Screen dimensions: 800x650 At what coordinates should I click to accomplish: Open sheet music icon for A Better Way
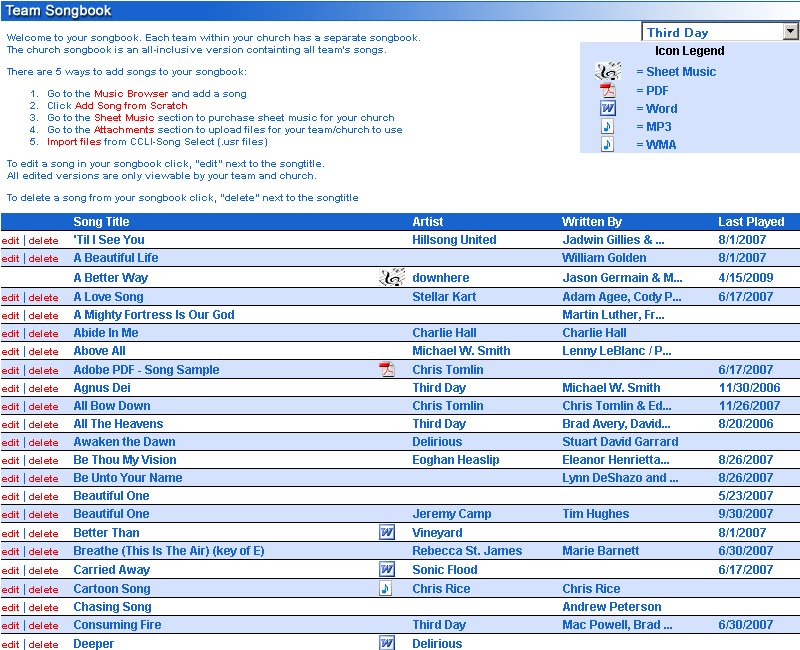point(392,277)
